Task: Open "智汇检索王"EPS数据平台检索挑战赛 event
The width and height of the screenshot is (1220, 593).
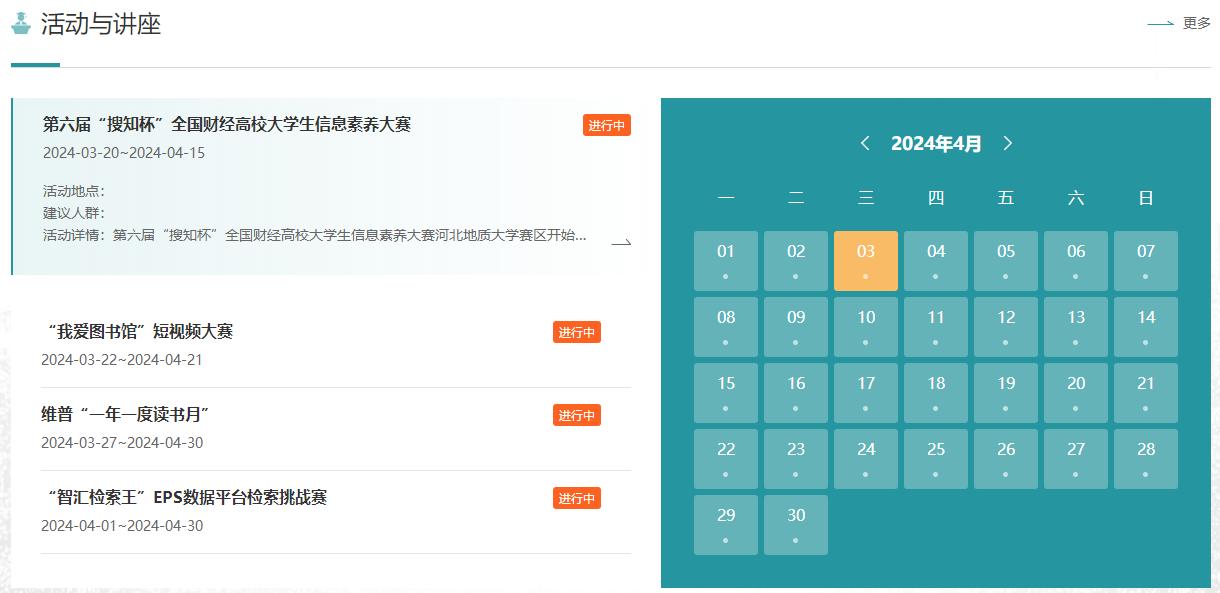Action: (186, 497)
